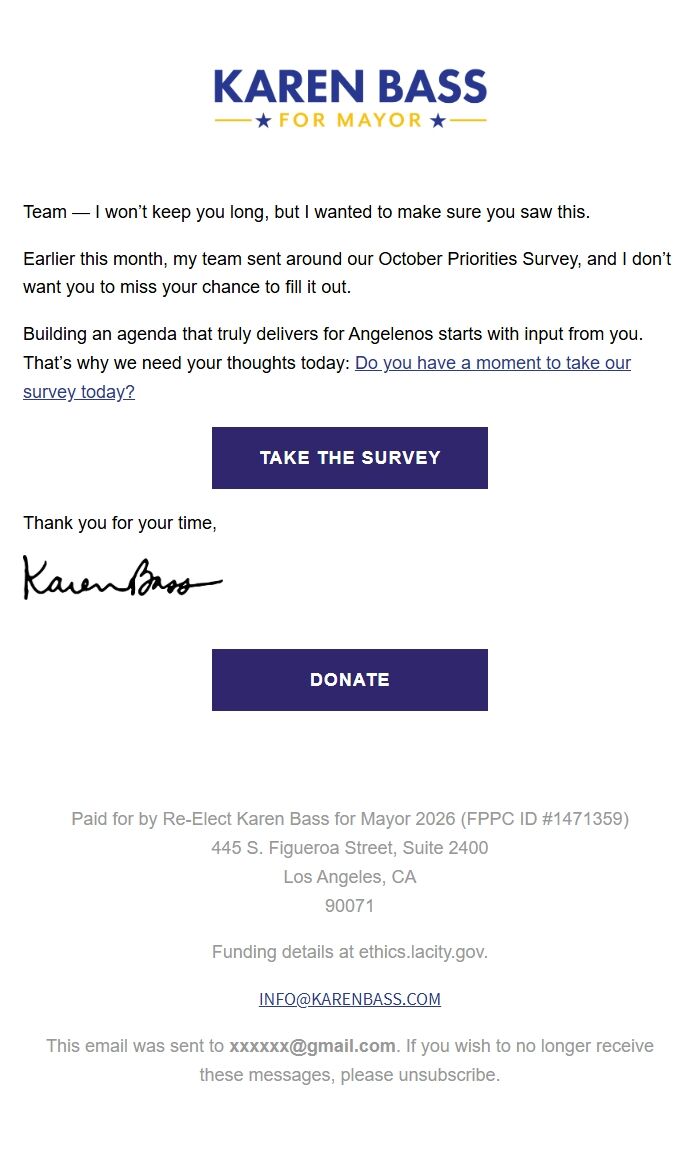This screenshot has height=1151, width=700.
Task: Click the "Paid for by Re-Elect Karen Bass" line
Action: (350, 819)
